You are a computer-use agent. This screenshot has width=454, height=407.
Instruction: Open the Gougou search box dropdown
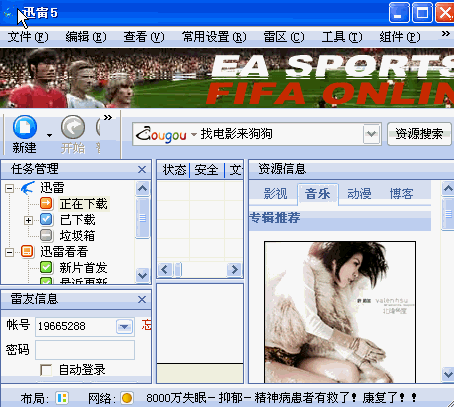click(x=371, y=134)
